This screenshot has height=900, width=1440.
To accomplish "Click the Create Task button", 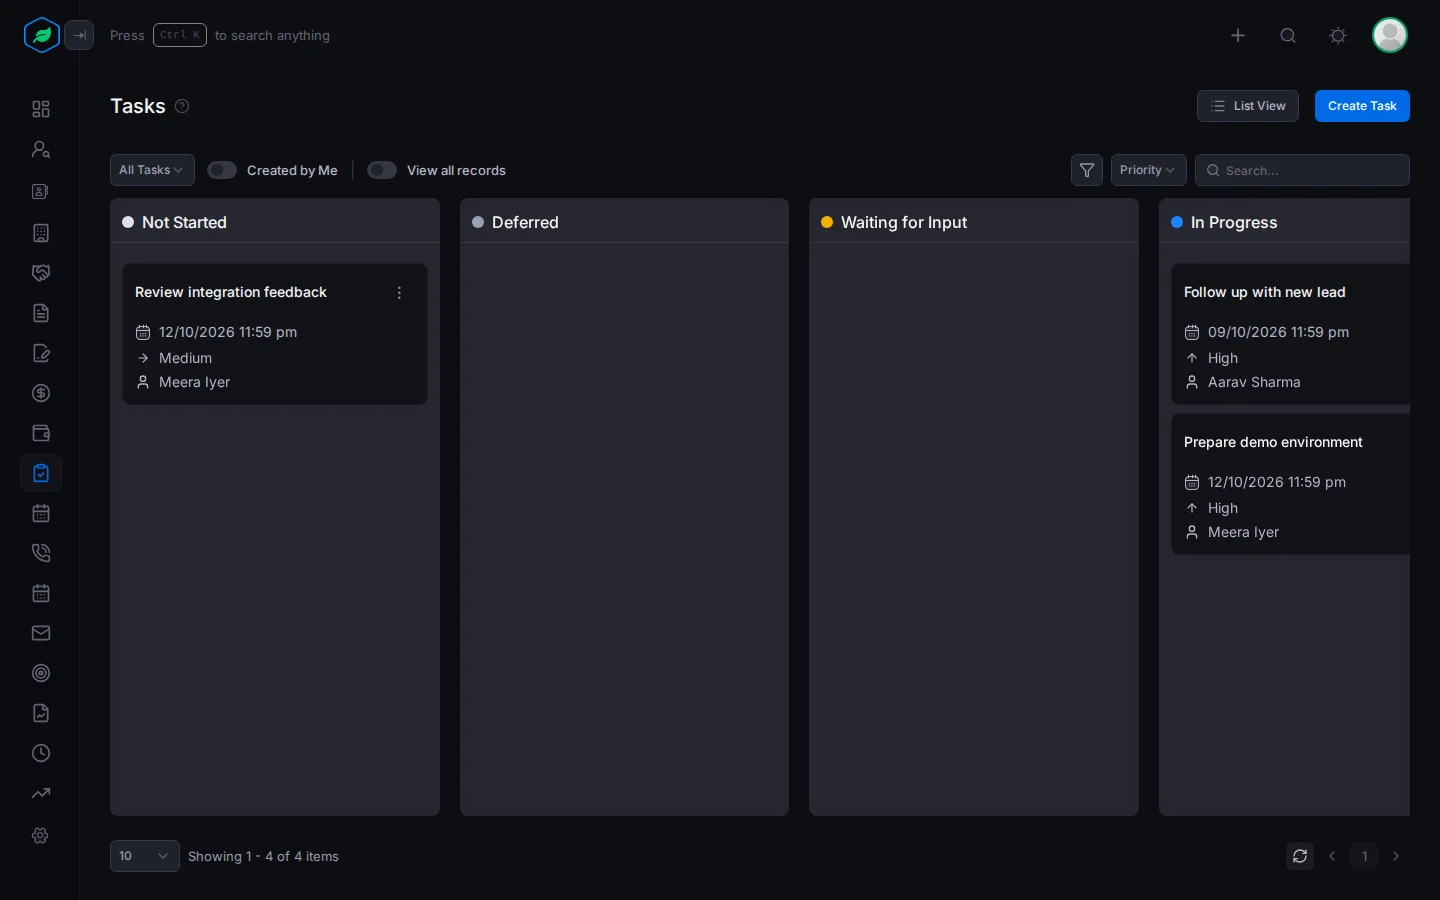I will coord(1362,106).
